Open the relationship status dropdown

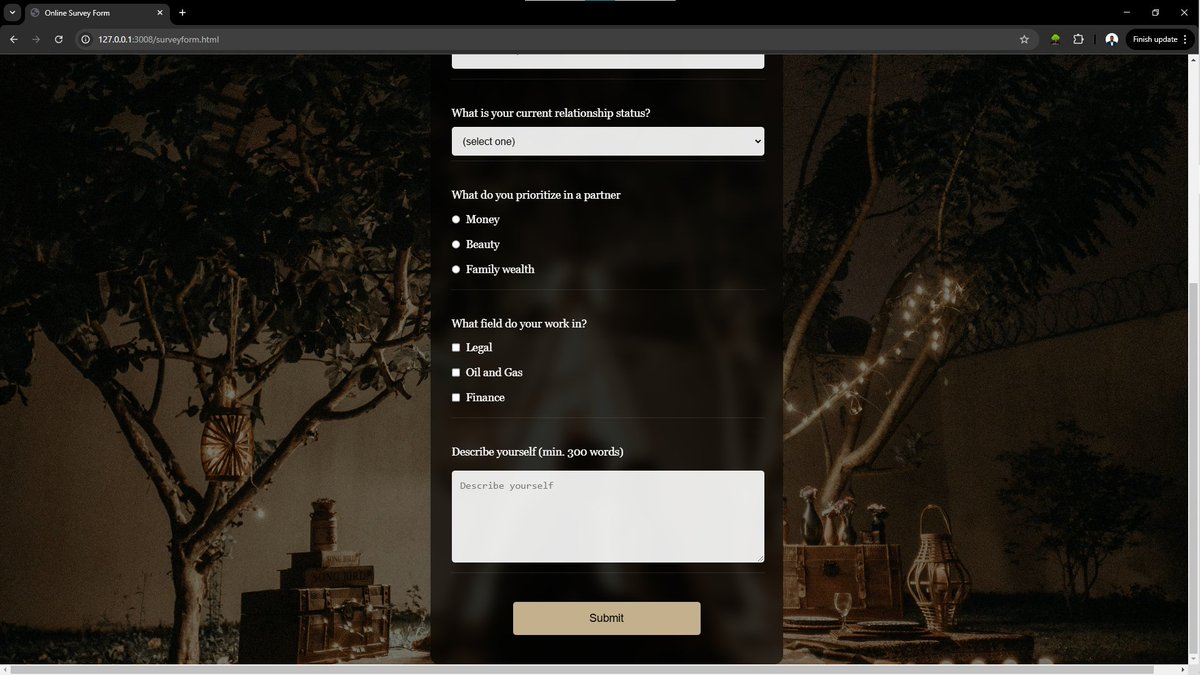606,141
